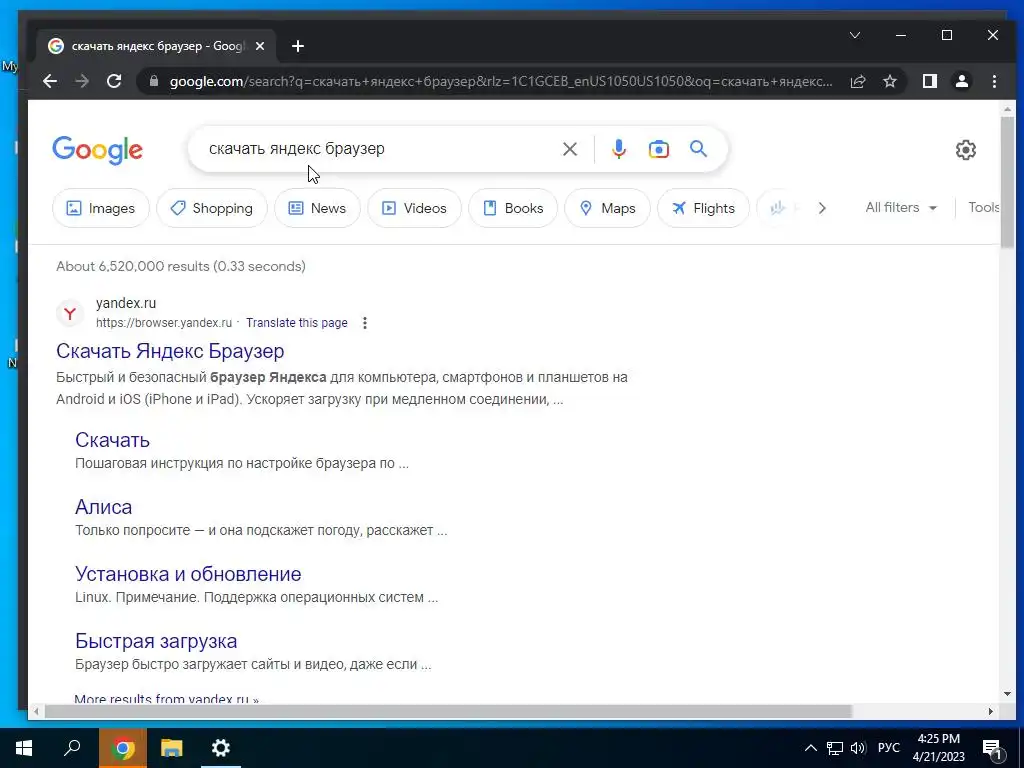The width and height of the screenshot is (1024, 768).
Task: Click the address bar URL
Action: click(x=501, y=81)
